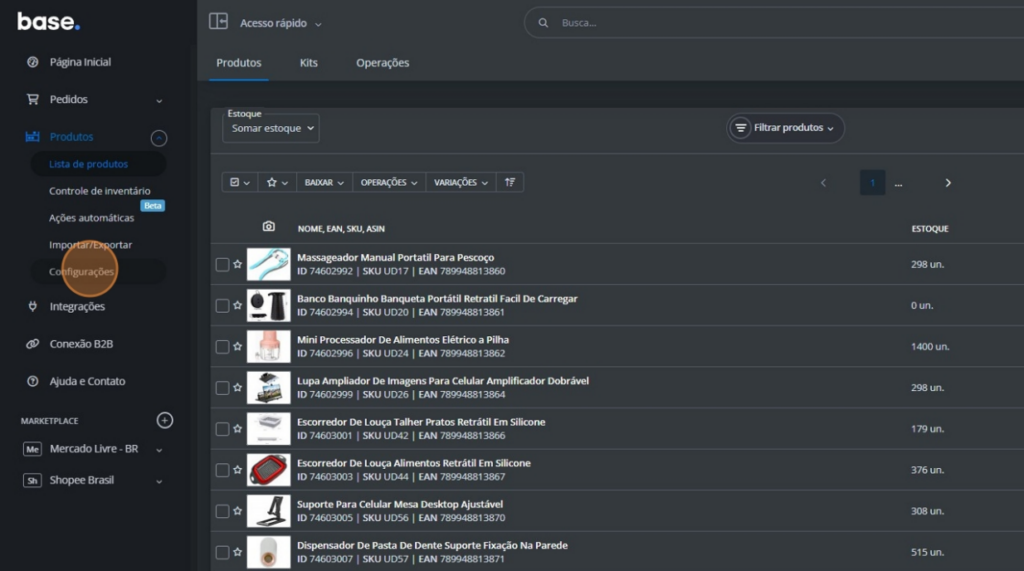This screenshot has width=1024, height=571.
Task: Click the Banco Banquinho product thumbnail
Action: [x=268, y=305]
